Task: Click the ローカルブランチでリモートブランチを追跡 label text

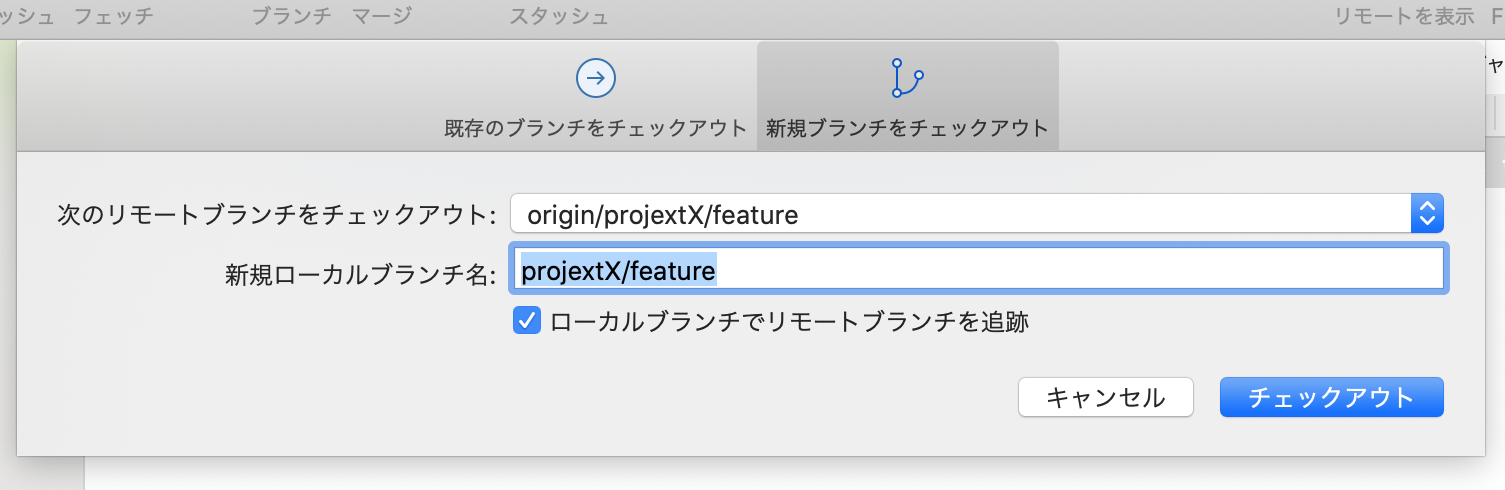Action: [x=790, y=321]
